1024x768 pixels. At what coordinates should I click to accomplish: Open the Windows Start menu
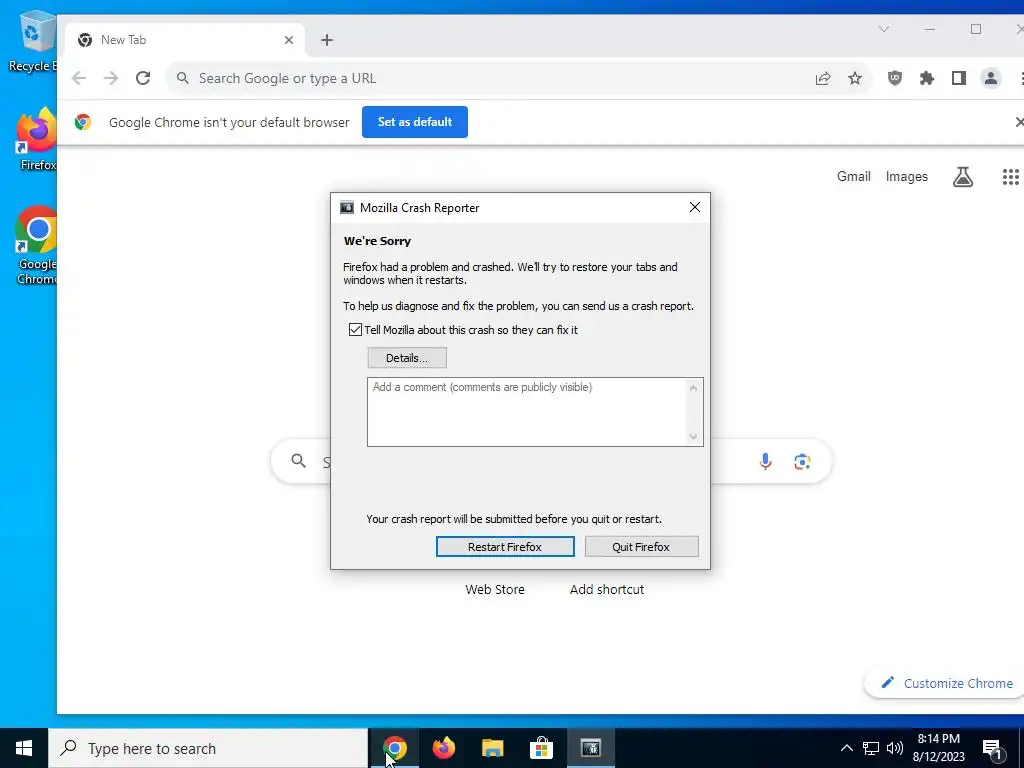pyautogui.click(x=24, y=748)
